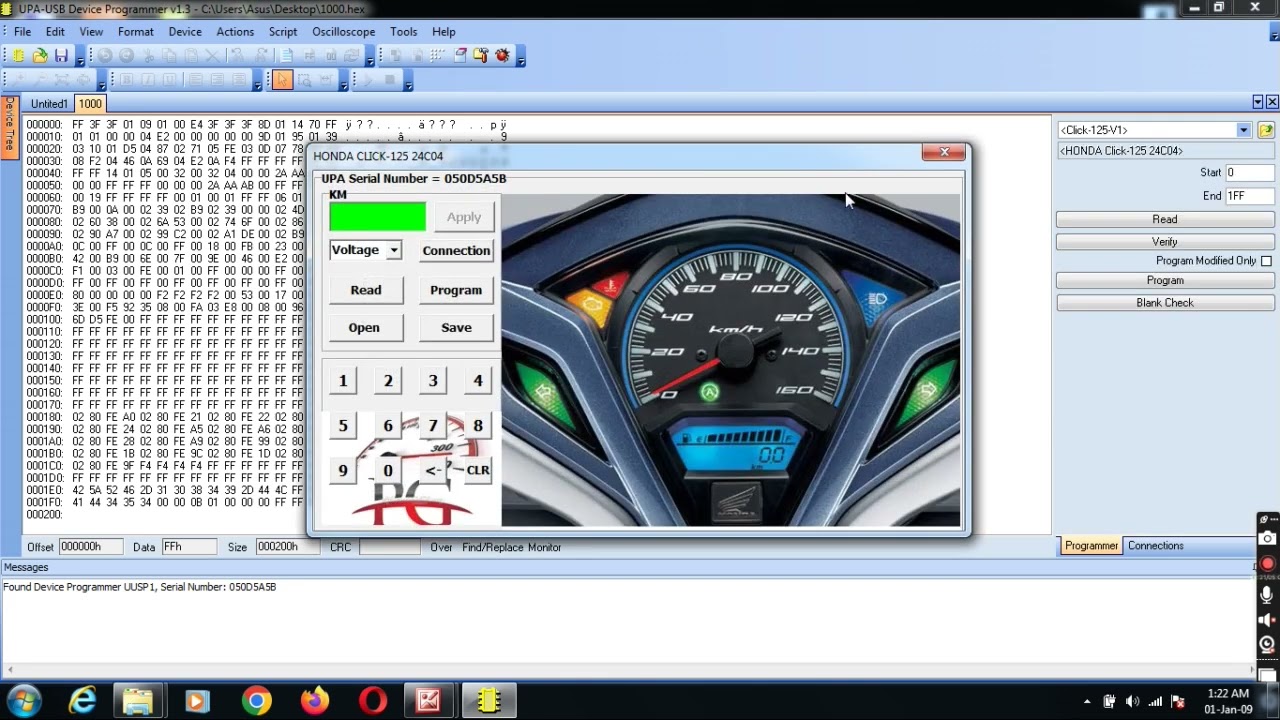Viewport: 1280px width, 720px height.
Task: Click CLR keypad button
Action: [x=477, y=470]
